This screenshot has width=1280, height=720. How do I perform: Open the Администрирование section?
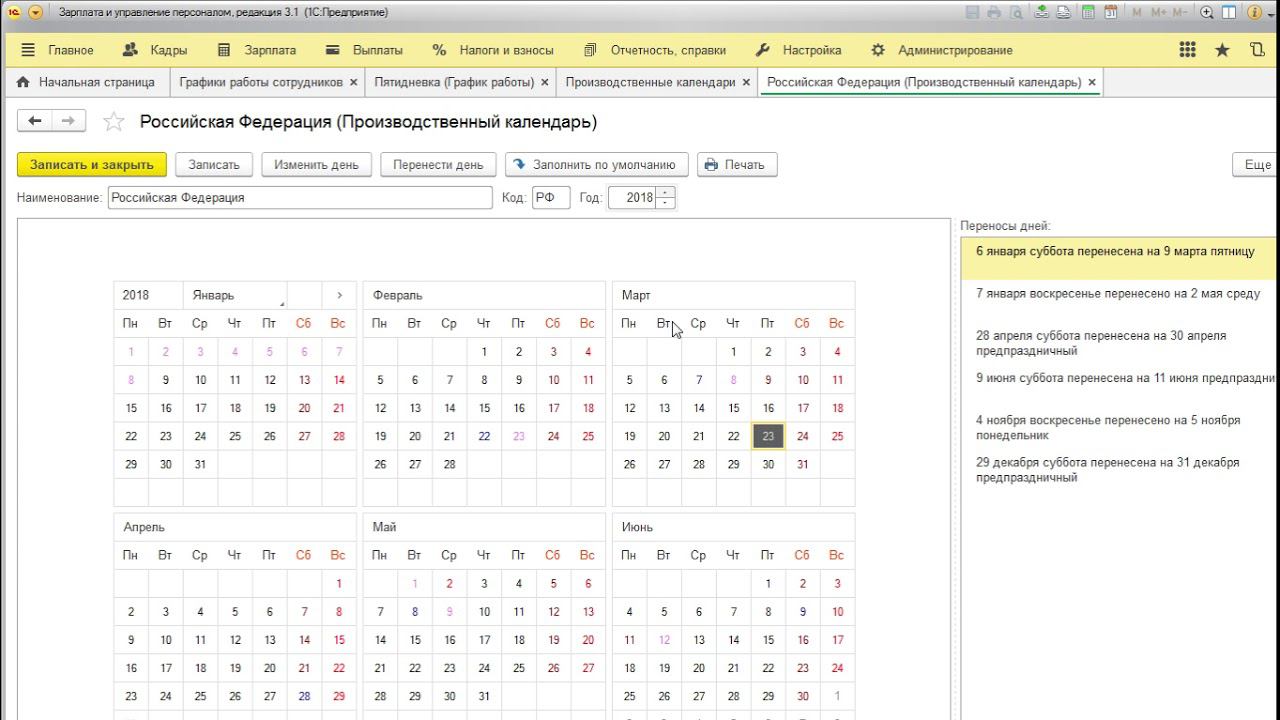coord(942,50)
